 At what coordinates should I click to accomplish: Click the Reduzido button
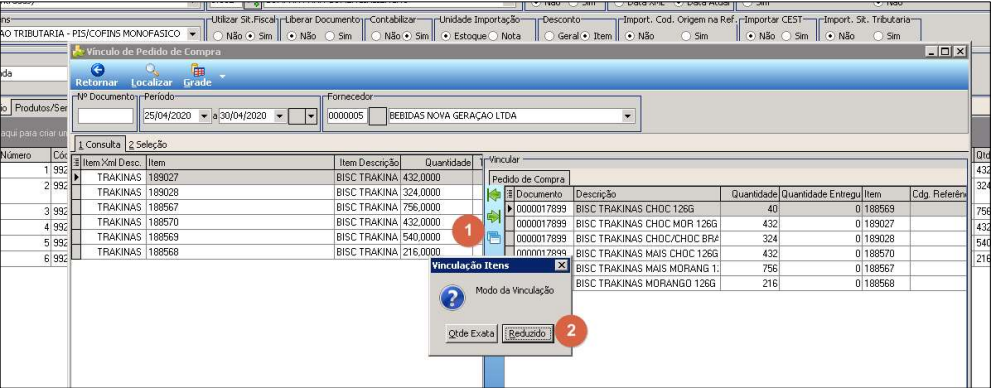click(528, 334)
